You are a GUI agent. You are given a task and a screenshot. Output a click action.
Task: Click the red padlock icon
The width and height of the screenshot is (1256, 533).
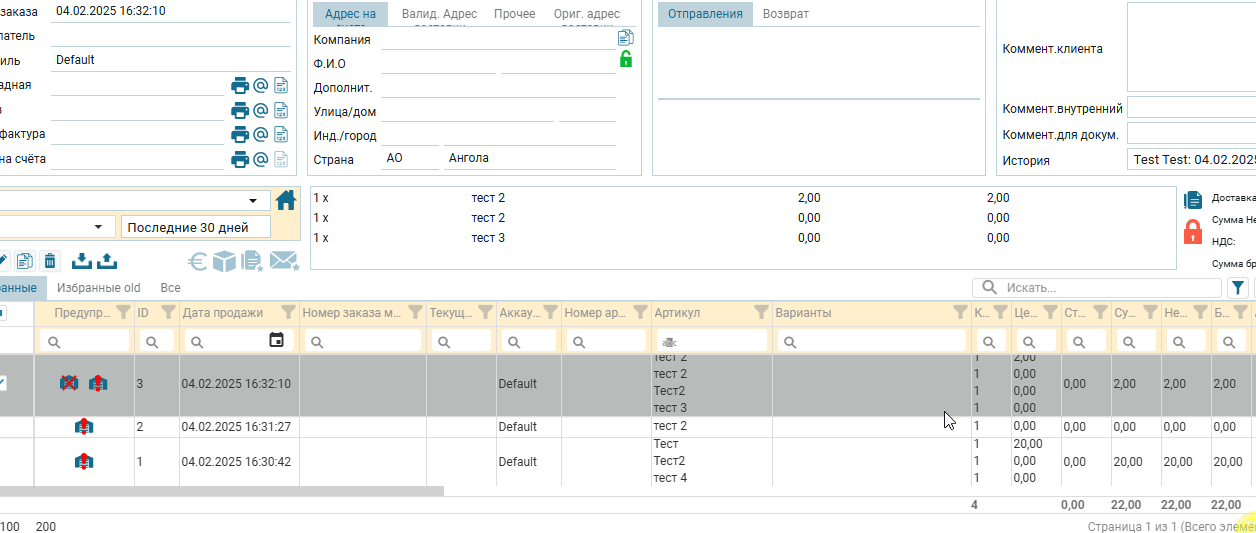point(1192,232)
